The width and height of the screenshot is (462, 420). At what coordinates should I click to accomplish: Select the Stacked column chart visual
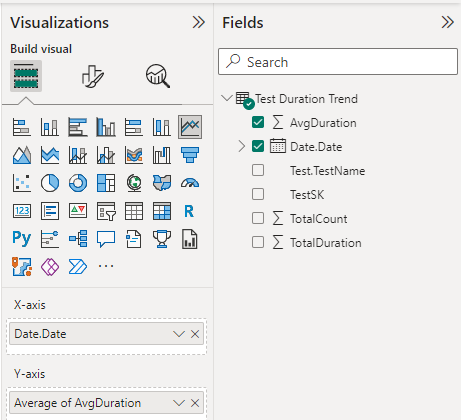point(50,127)
